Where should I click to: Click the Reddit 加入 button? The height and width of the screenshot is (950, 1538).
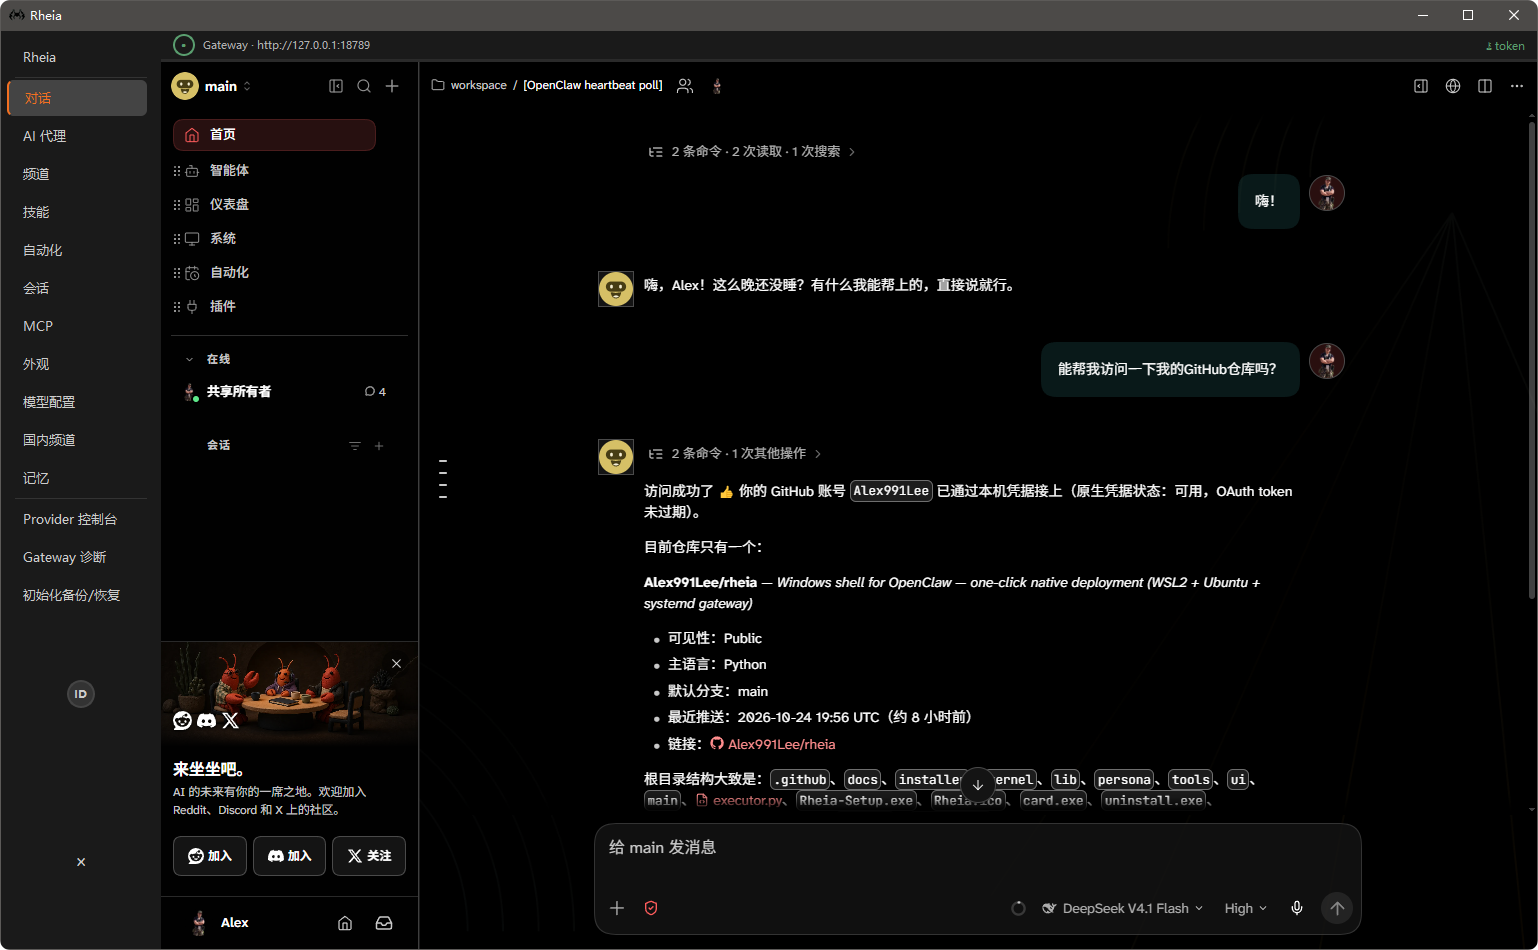pos(210,856)
